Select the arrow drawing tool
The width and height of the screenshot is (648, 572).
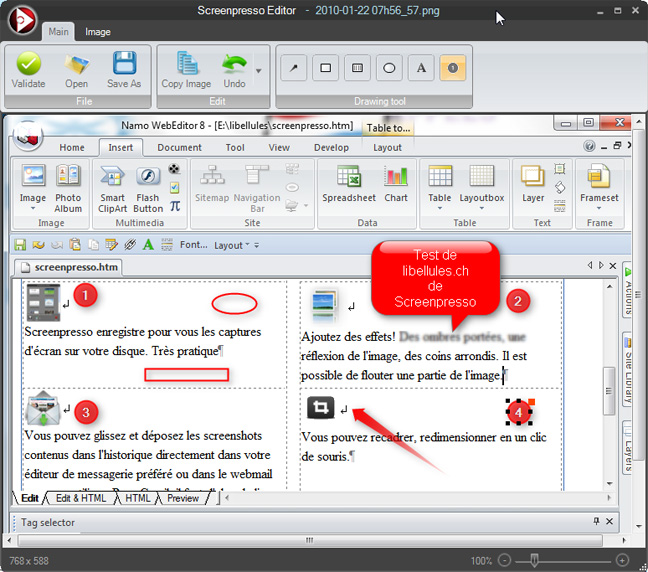pos(294,68)
